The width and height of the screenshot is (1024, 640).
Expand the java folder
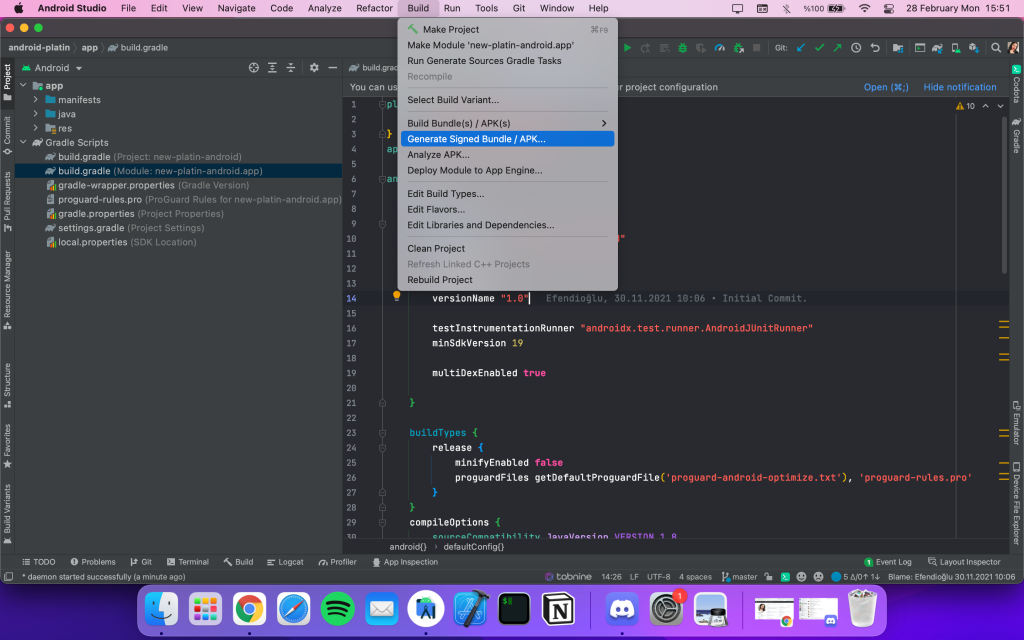36,114
